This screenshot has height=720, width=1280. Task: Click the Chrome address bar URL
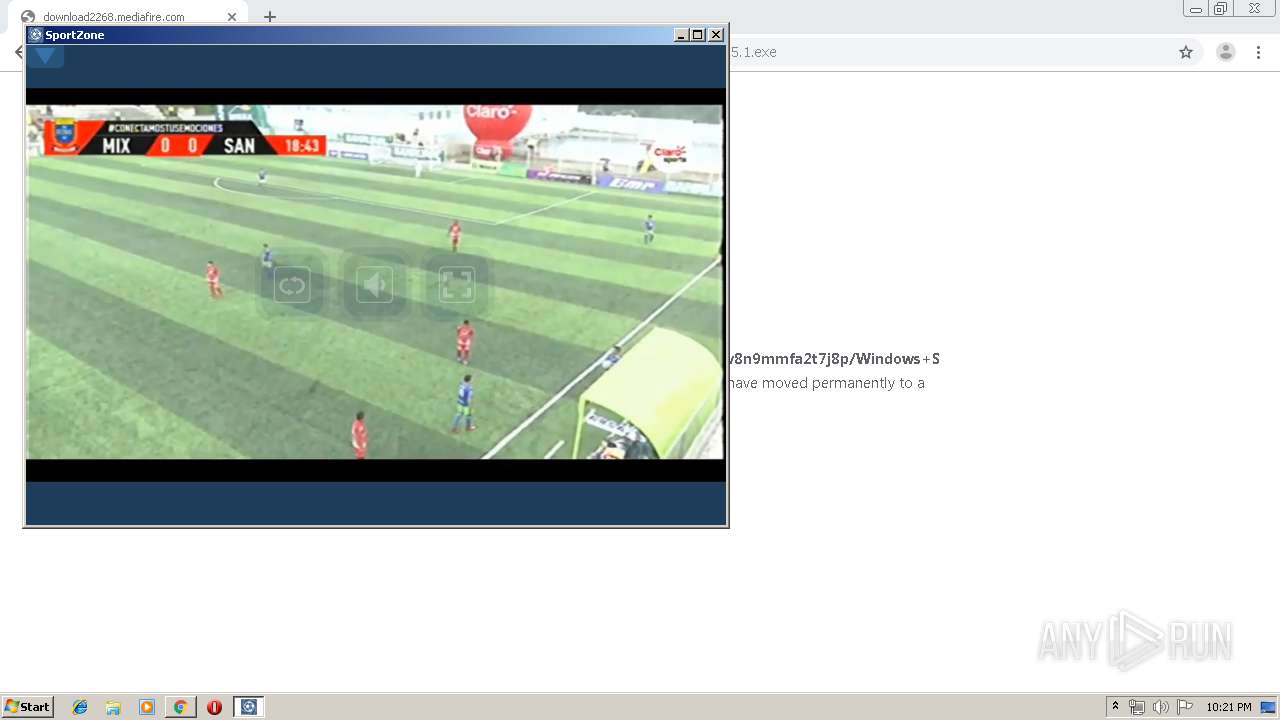[x=753, y=52]
